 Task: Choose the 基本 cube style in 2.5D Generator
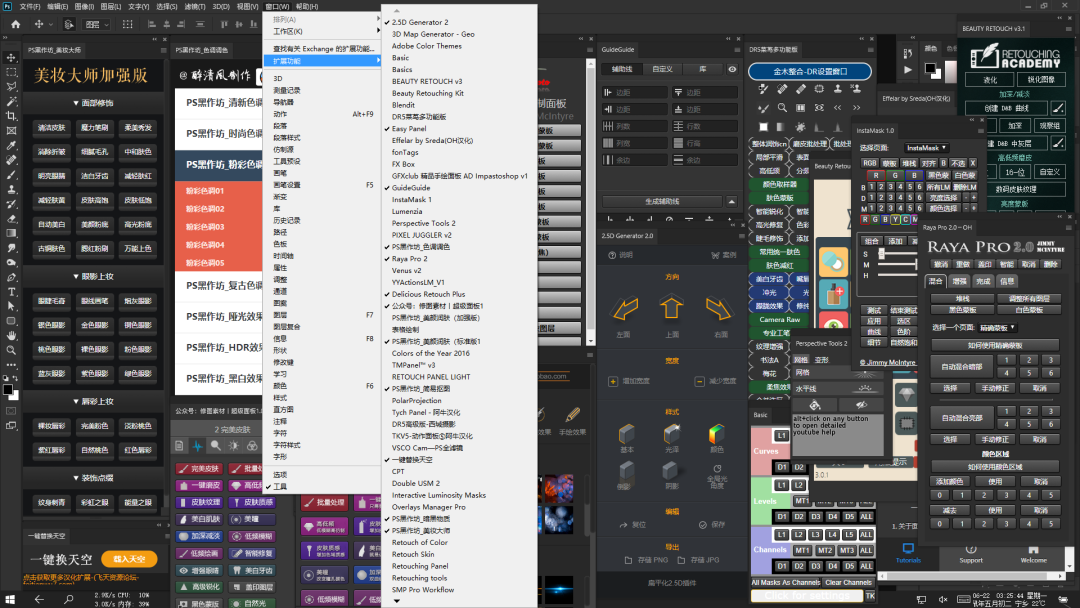(x=626, y=434)
